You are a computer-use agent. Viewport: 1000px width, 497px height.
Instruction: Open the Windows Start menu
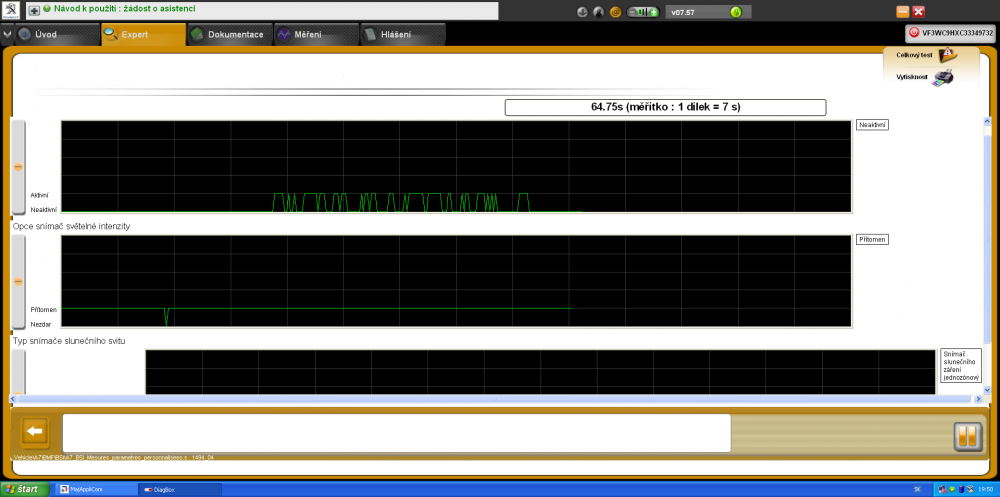point(24,489)
